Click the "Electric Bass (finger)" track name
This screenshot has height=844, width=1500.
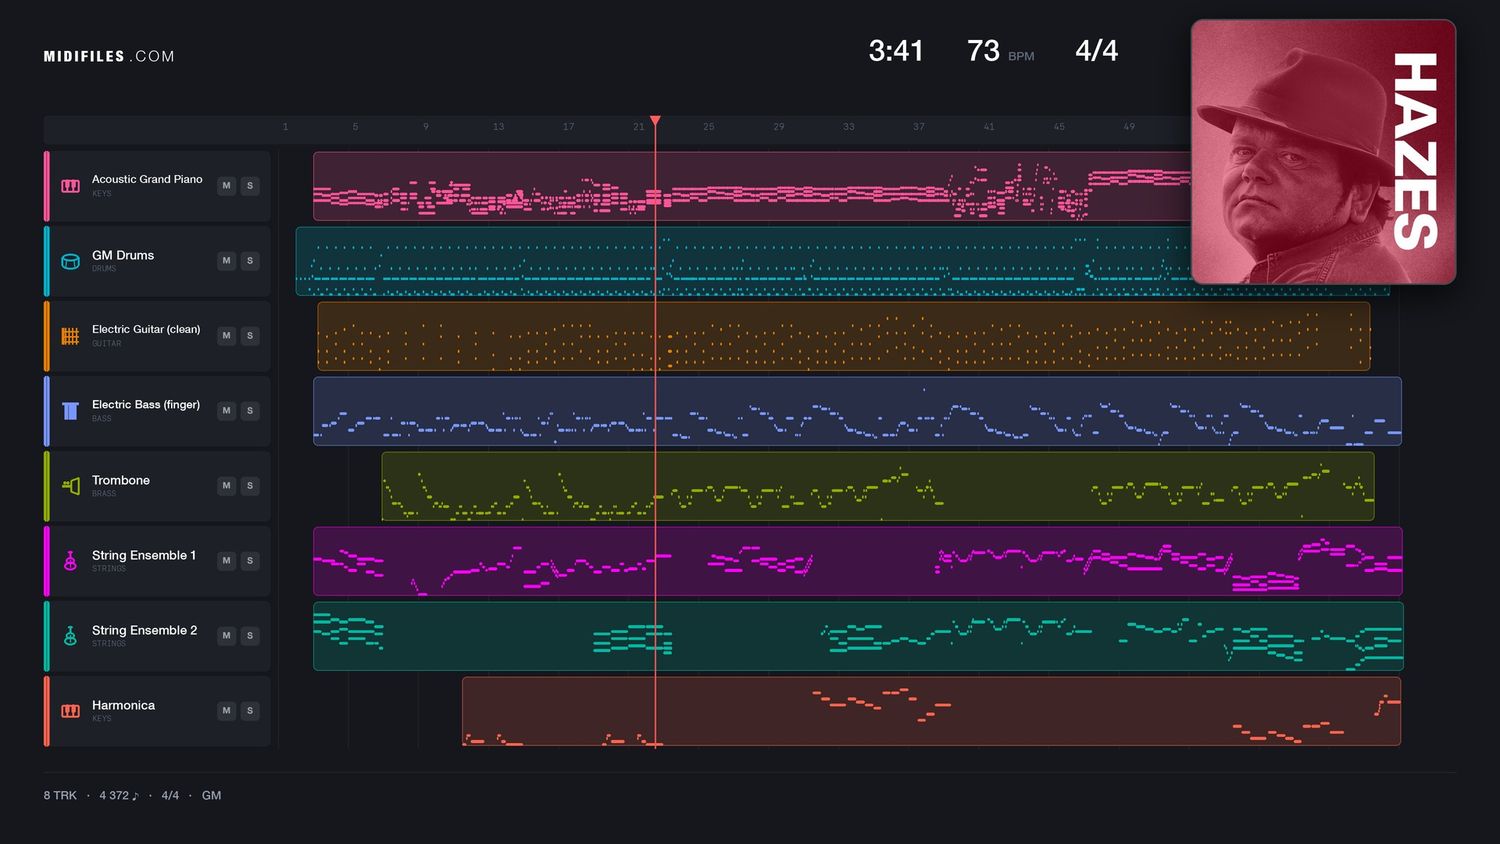coord(146,405)
